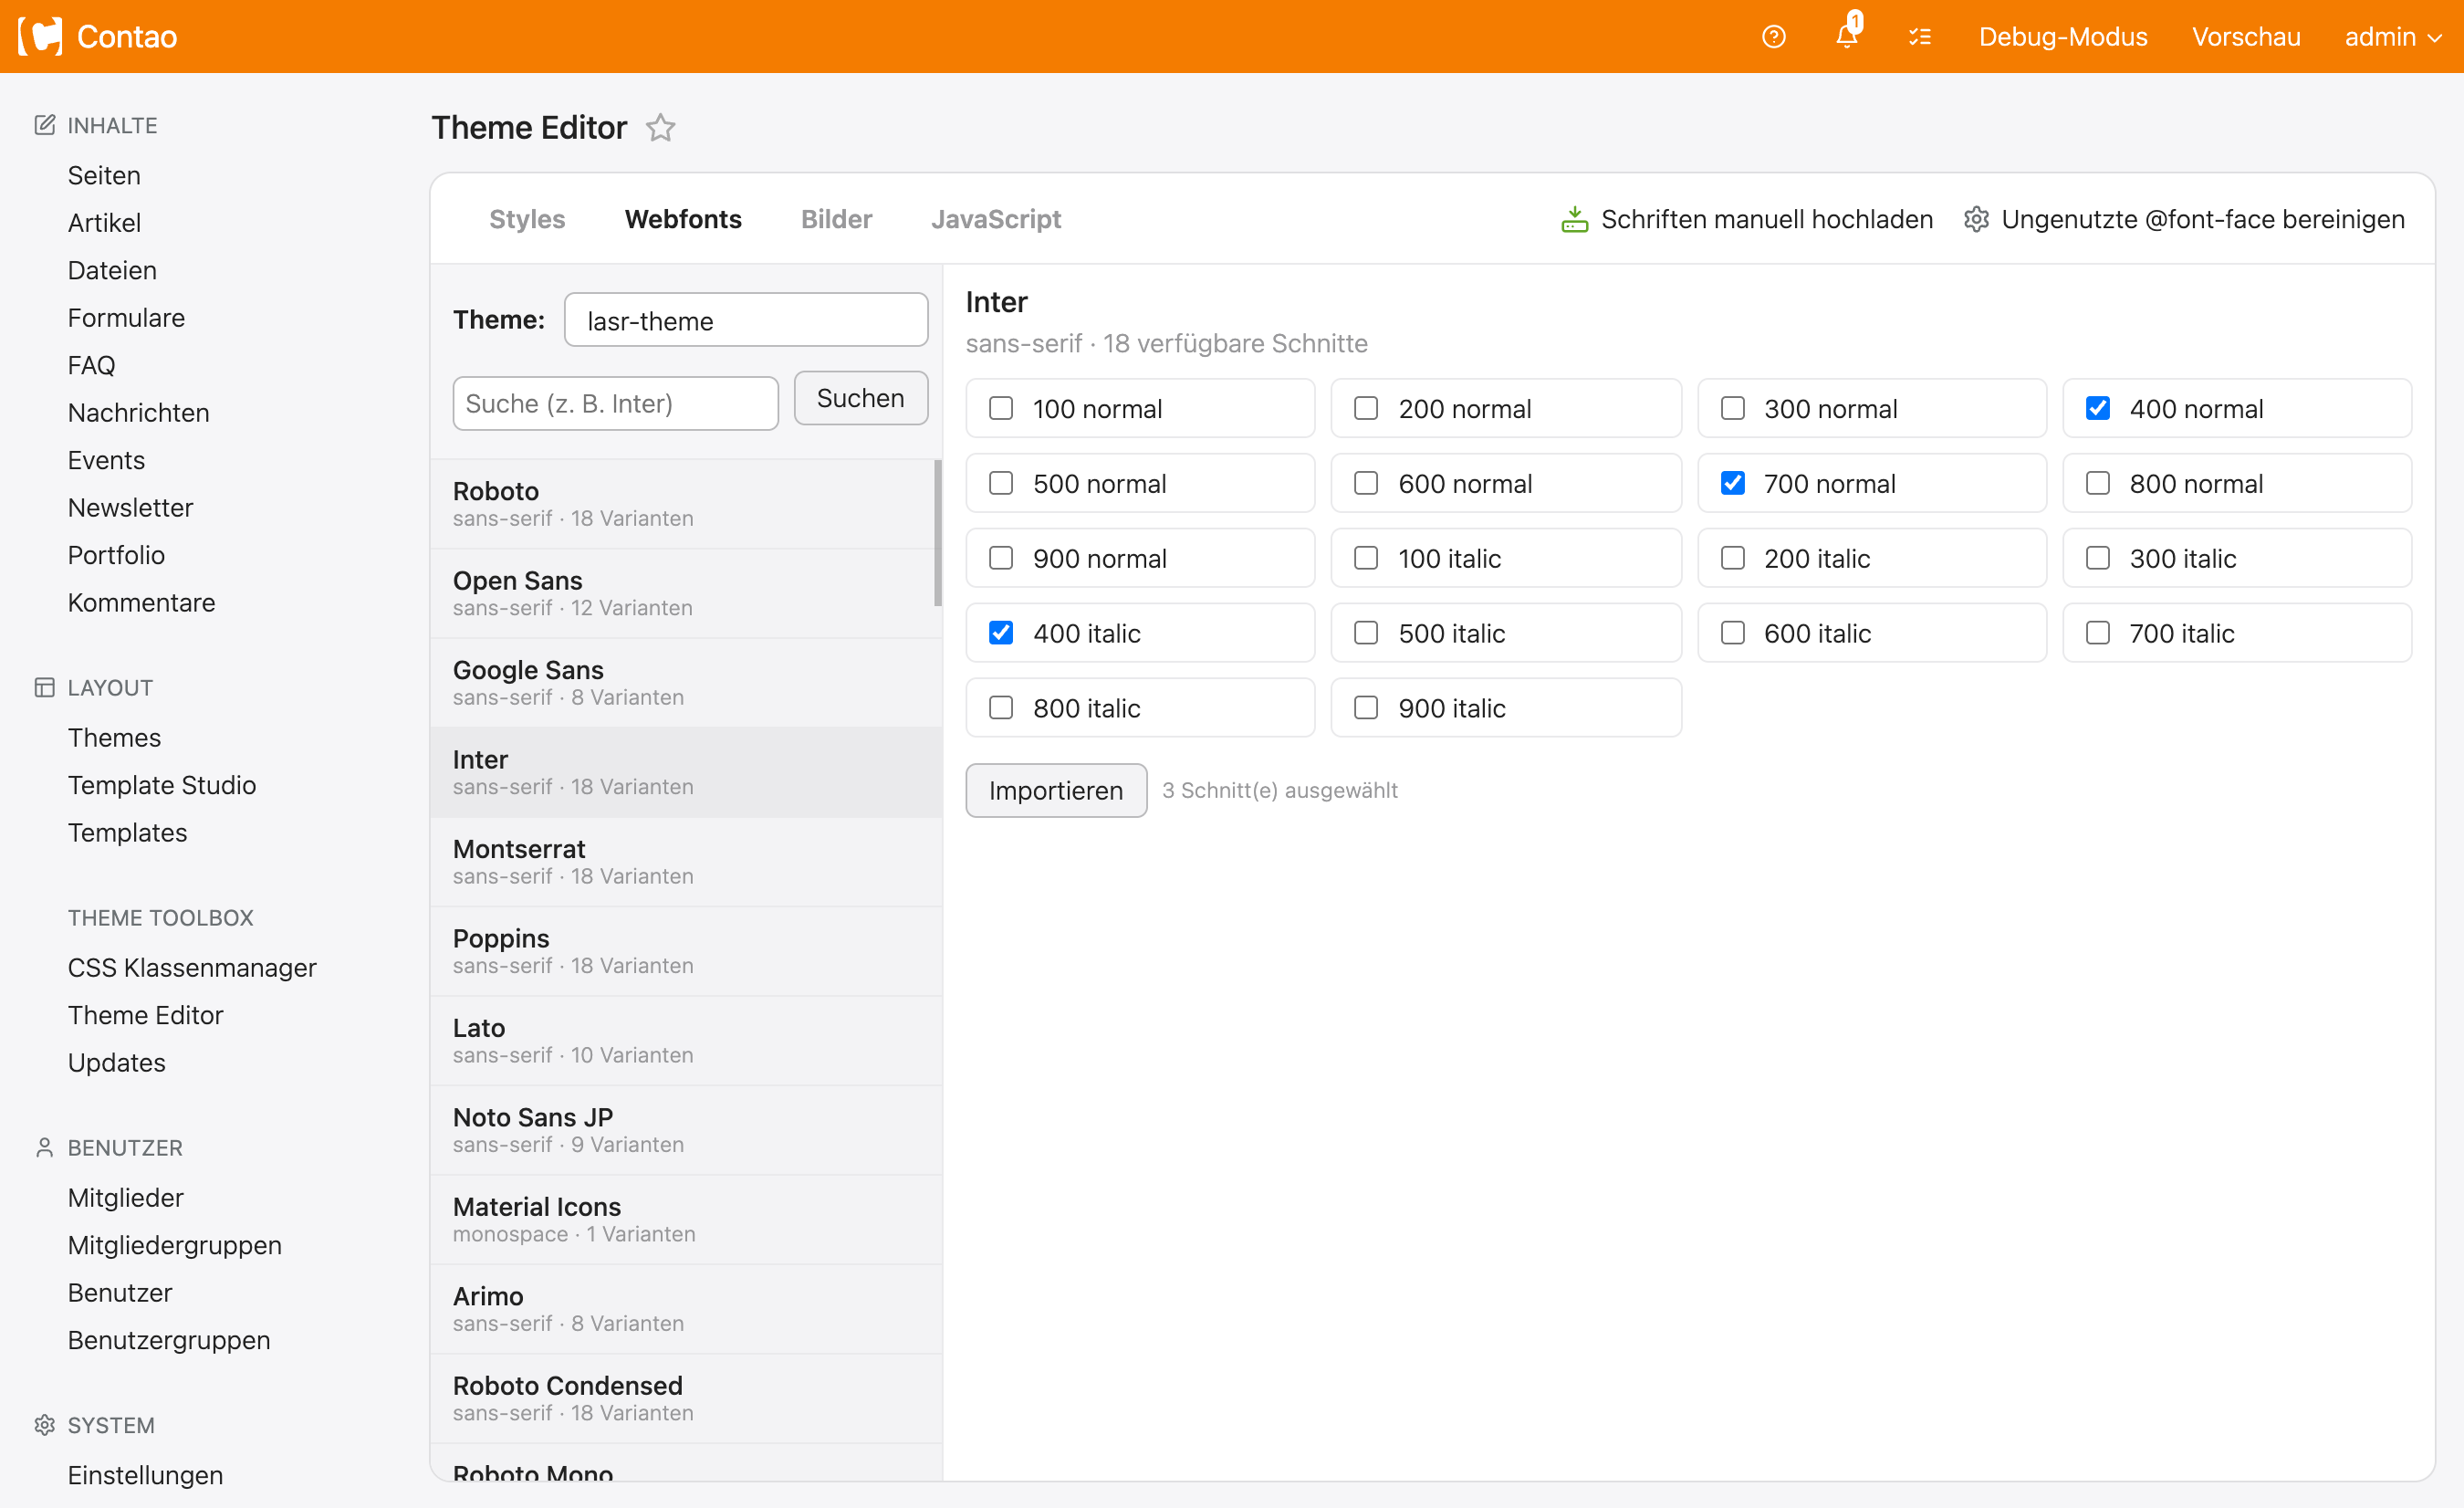Collapse the LAYOUT navigation group

pos(110,687)
